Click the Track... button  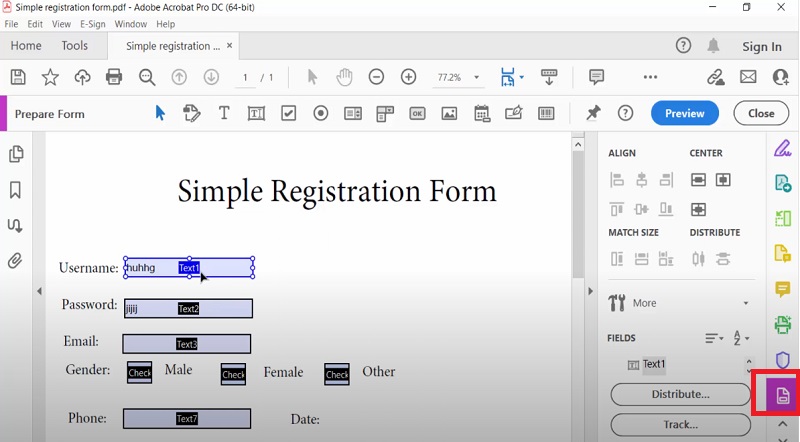(x=680, y=424)
